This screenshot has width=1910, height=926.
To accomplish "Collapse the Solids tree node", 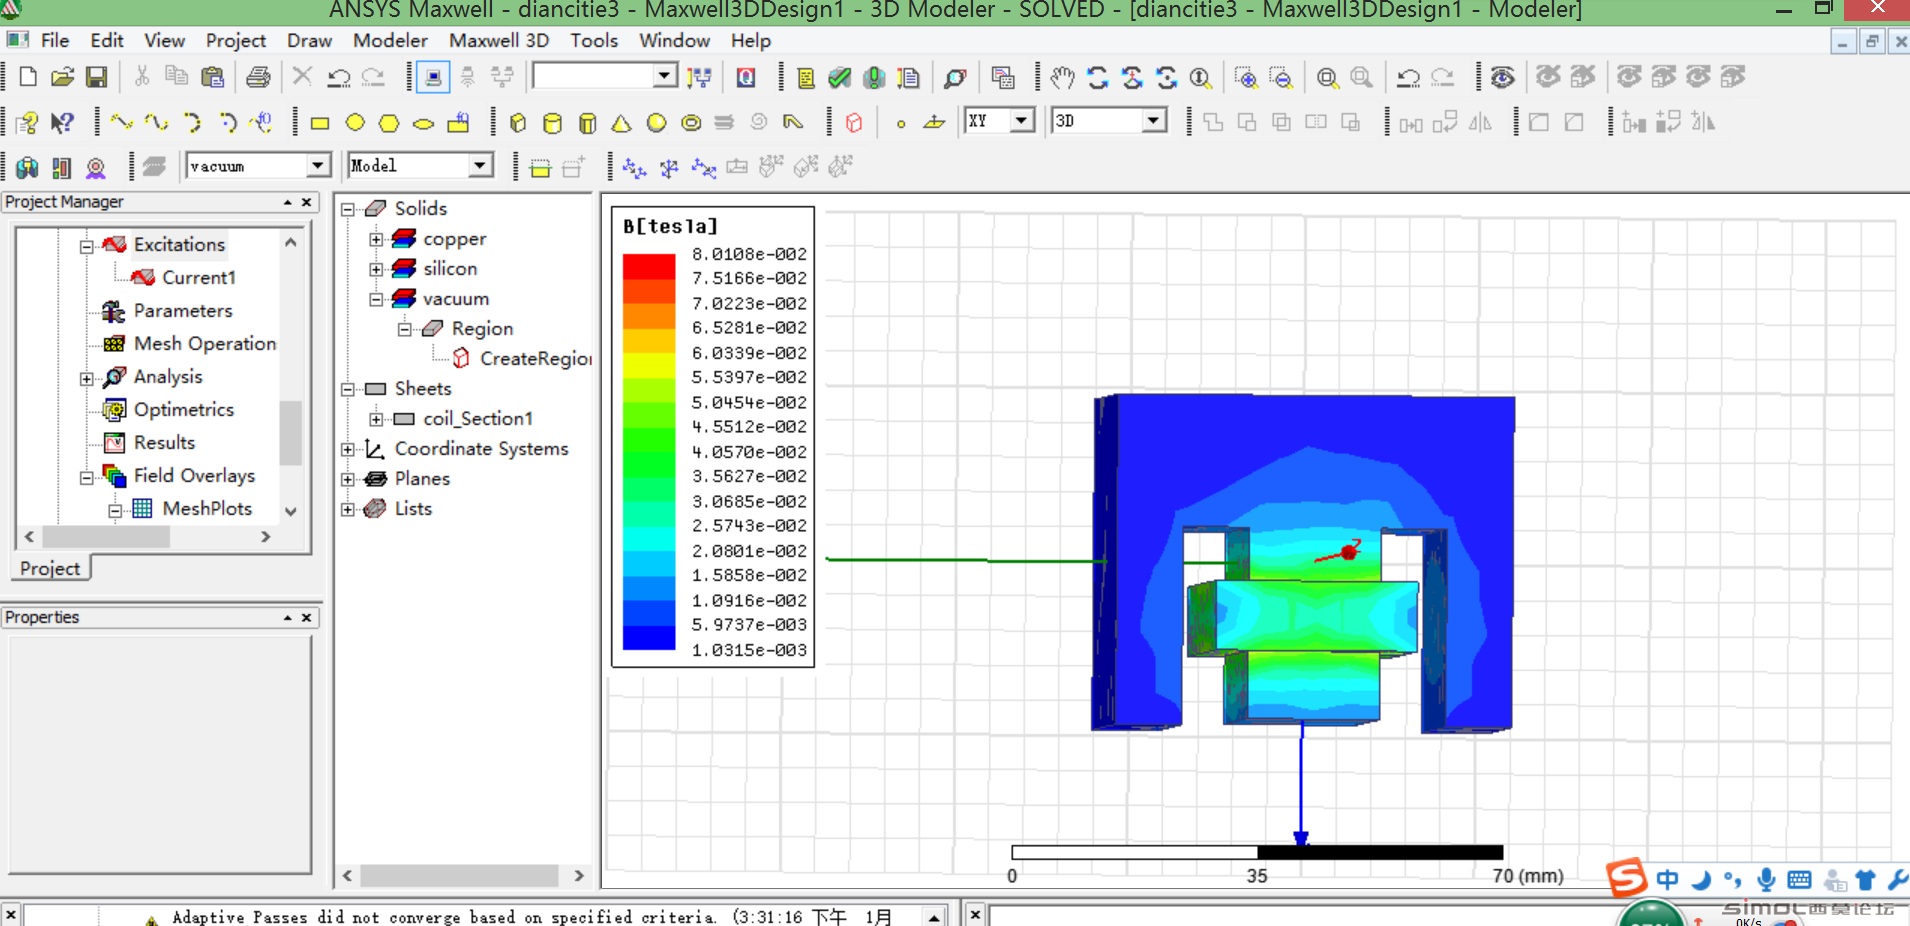I will click(x=348, y=209).
